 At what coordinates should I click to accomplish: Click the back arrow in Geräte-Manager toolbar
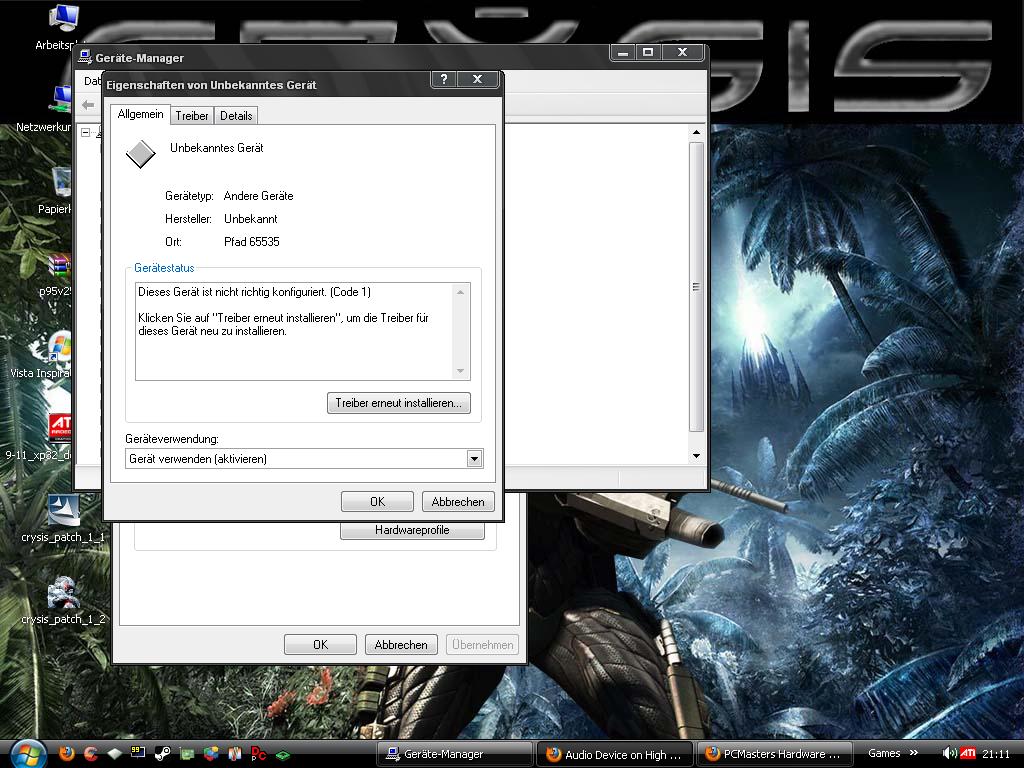click(x=88, y=104)
